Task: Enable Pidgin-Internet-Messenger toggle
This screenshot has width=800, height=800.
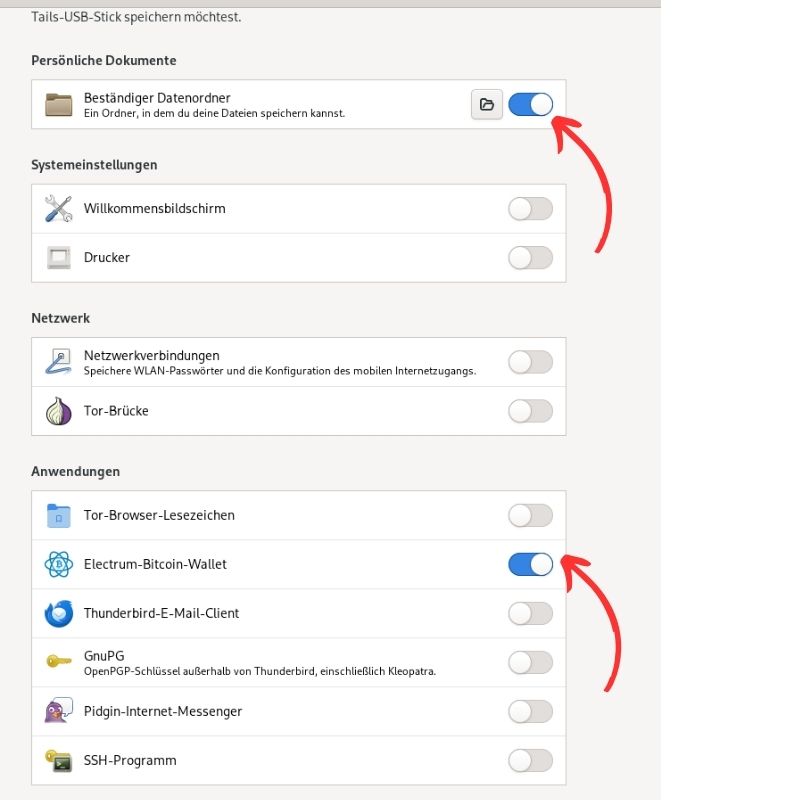Action: coord(530,711)
